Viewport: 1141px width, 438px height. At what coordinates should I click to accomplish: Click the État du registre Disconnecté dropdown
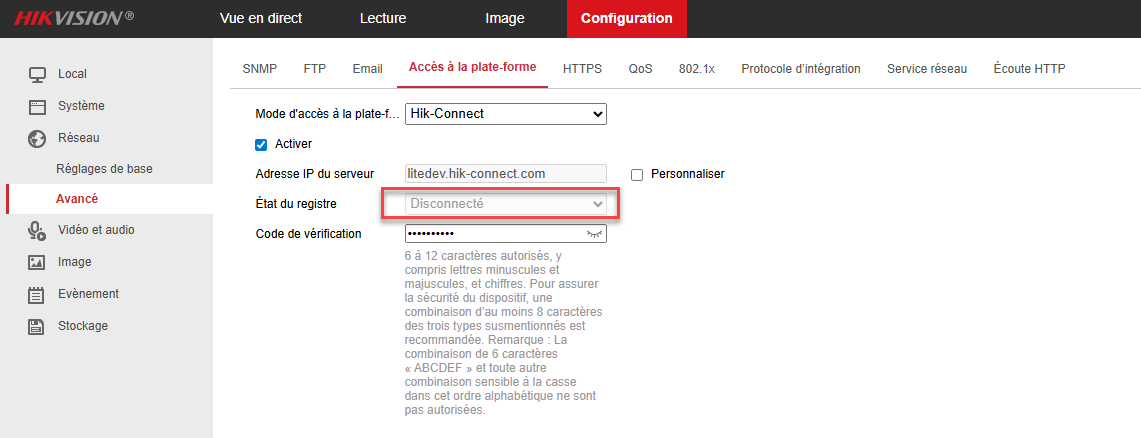tap(506, 204)
